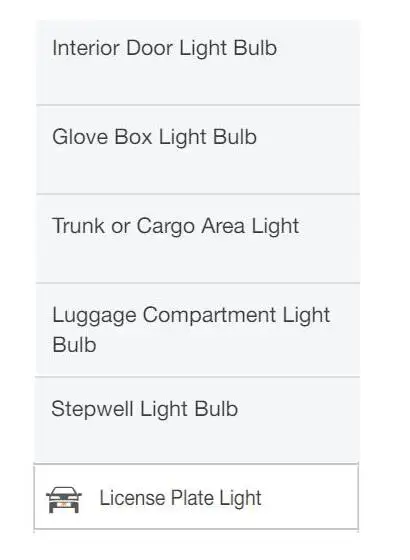Click the Glove Box Light Bulb text
This screenshot has height=560, width=410.
coord(154,138)
